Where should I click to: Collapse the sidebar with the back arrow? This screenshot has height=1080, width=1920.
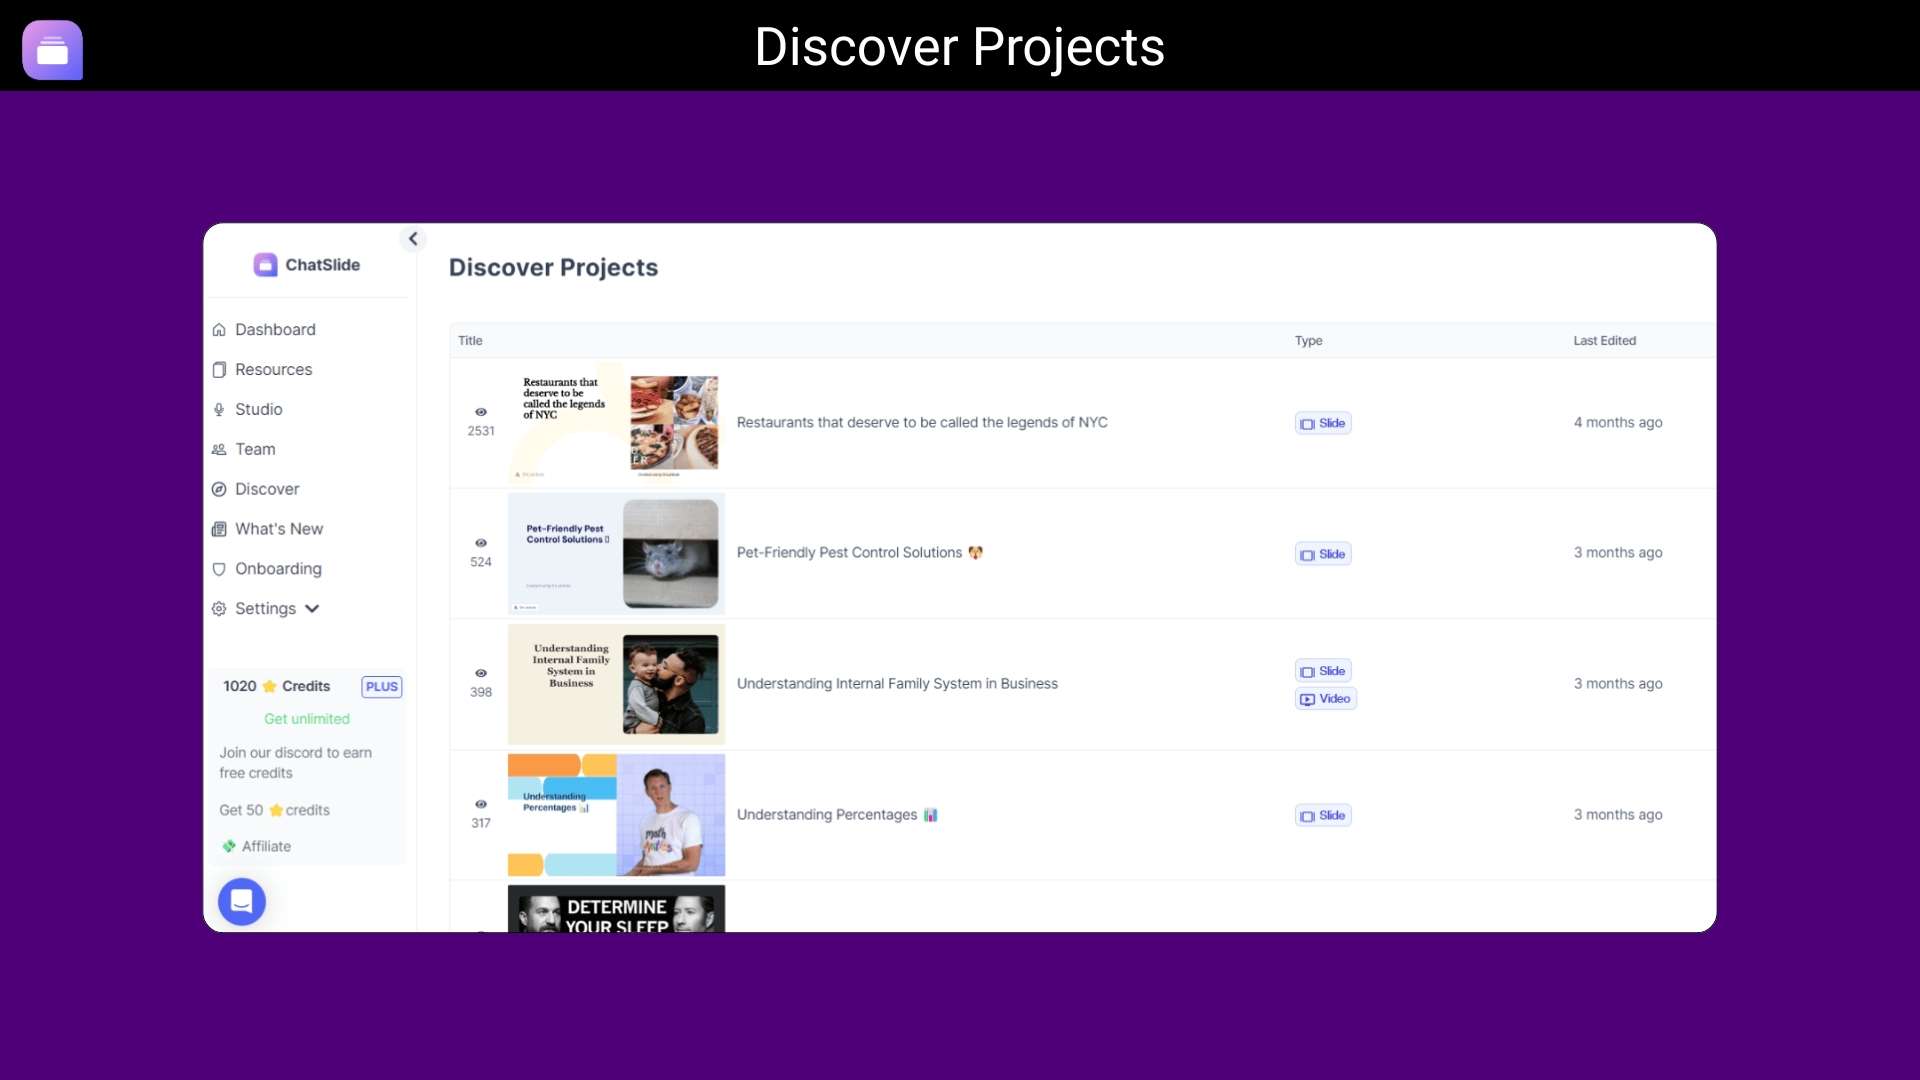(413, 238)
